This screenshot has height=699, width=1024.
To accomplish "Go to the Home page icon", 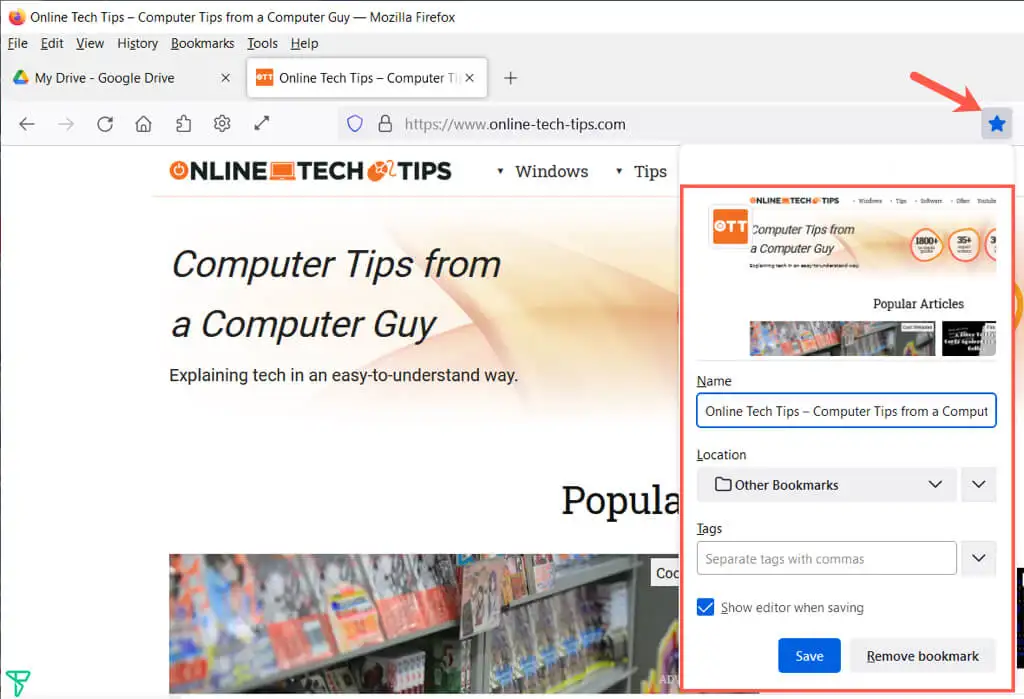I will pos(144,124).
